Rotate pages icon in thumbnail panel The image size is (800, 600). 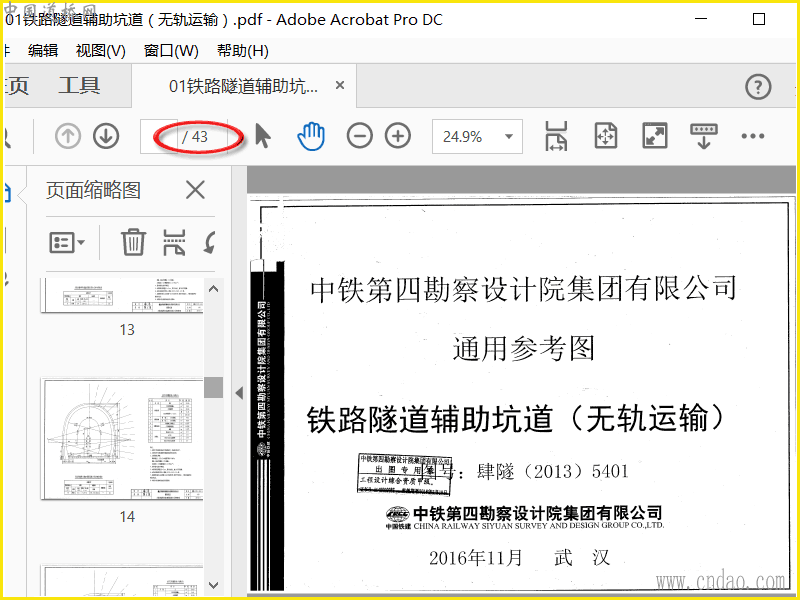pos(209,242)
